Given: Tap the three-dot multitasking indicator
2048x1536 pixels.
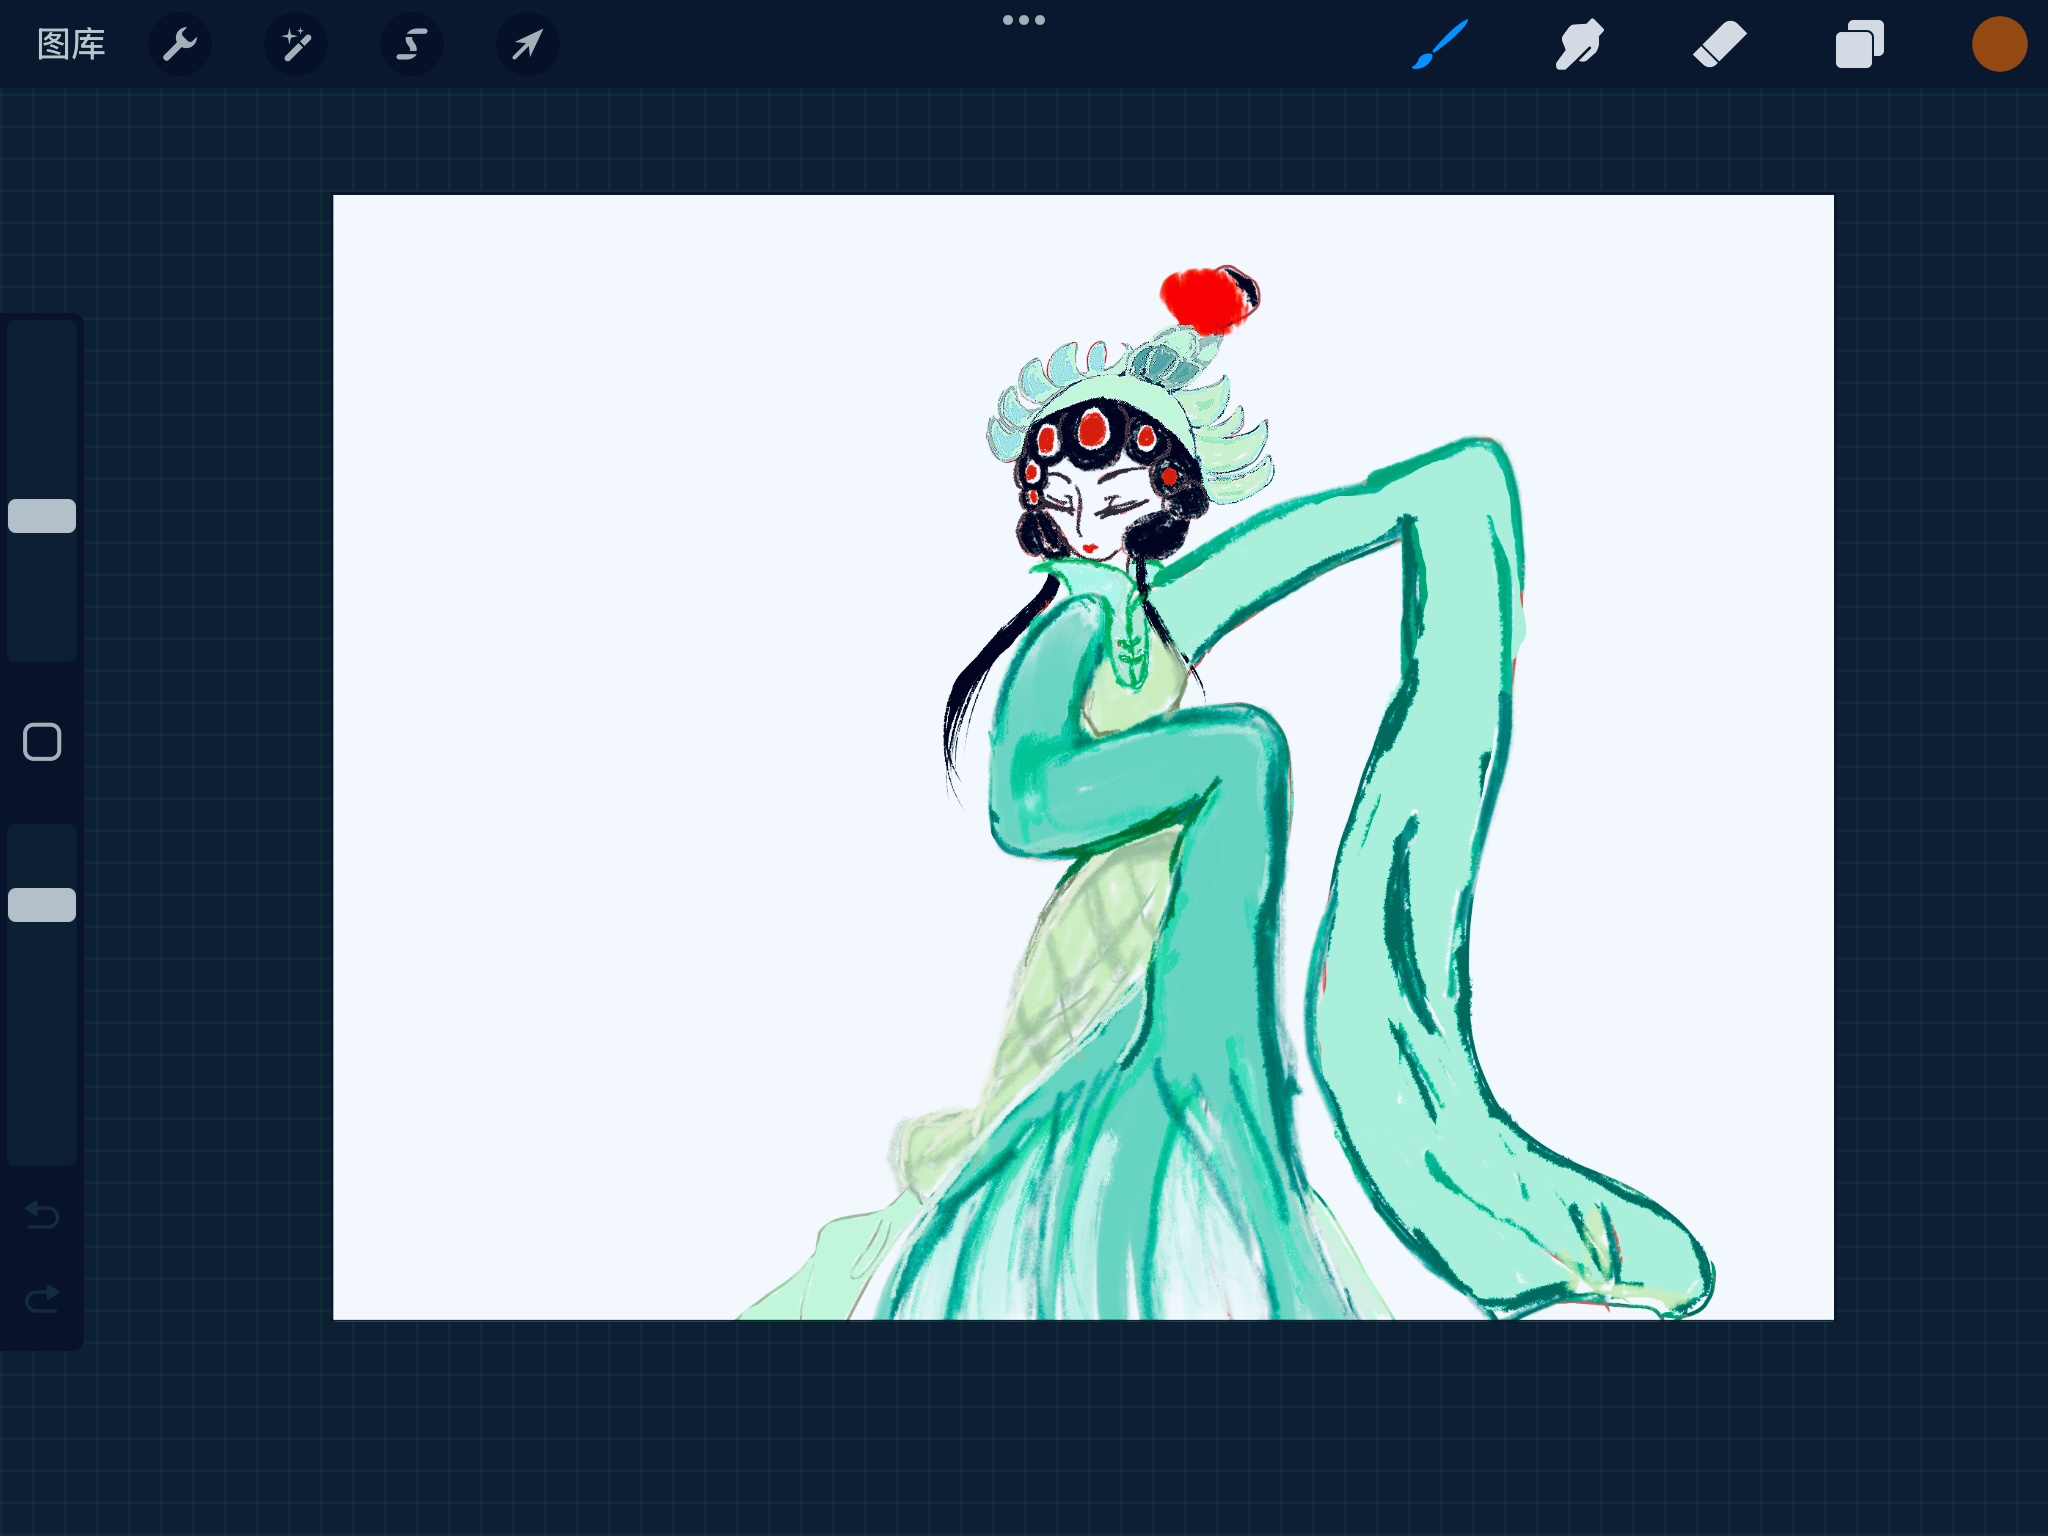Looking at the screenshot, I should coord(1024,20).
